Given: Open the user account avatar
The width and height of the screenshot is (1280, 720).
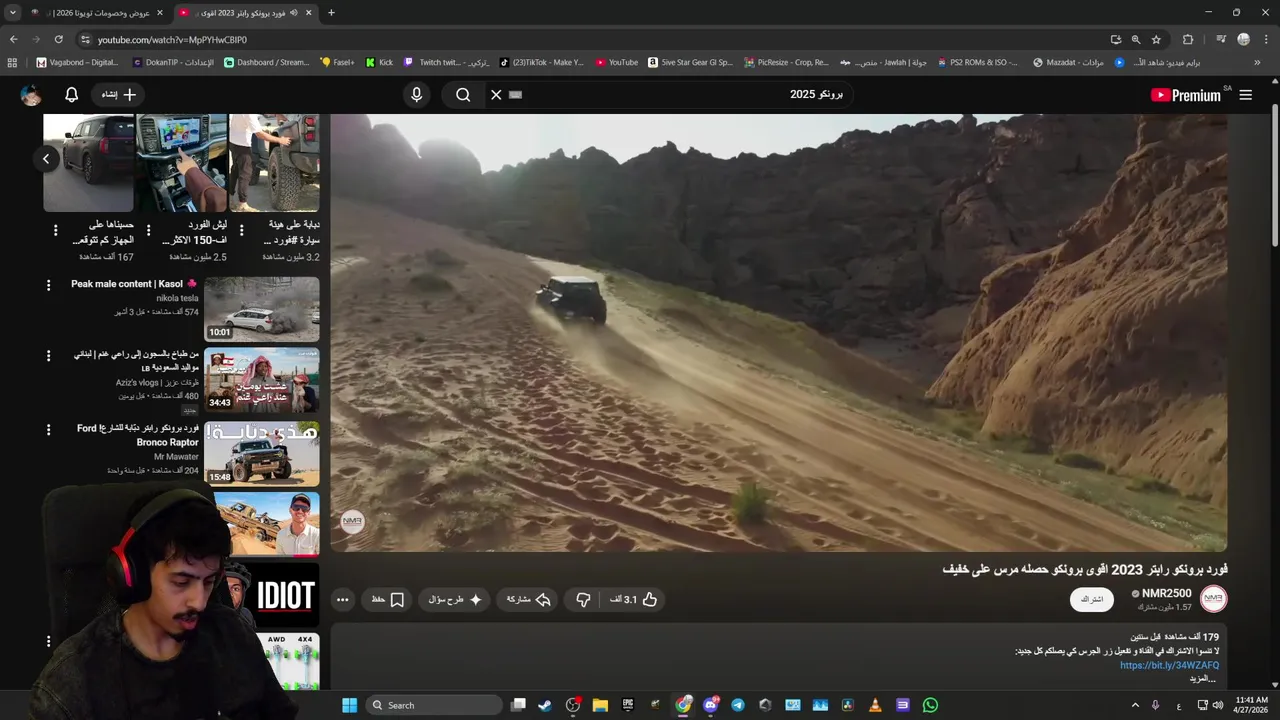Looking at the screenshot, I should click(31, 95).
